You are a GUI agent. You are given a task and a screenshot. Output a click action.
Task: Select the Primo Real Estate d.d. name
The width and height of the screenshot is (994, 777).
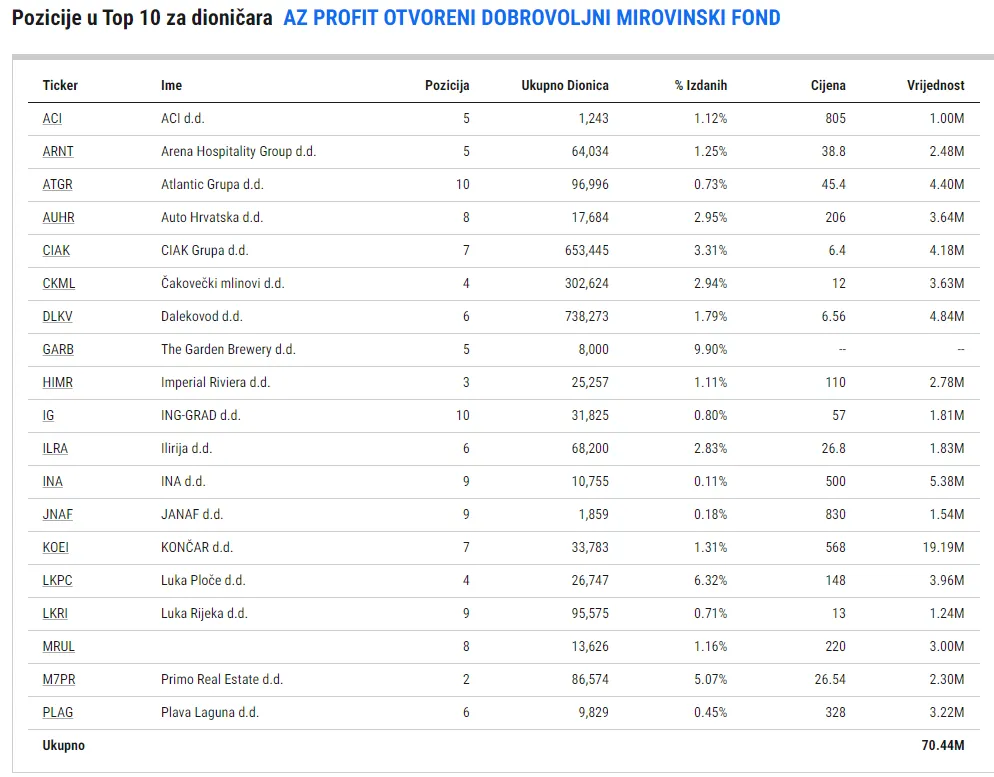[x=222, y=679]
